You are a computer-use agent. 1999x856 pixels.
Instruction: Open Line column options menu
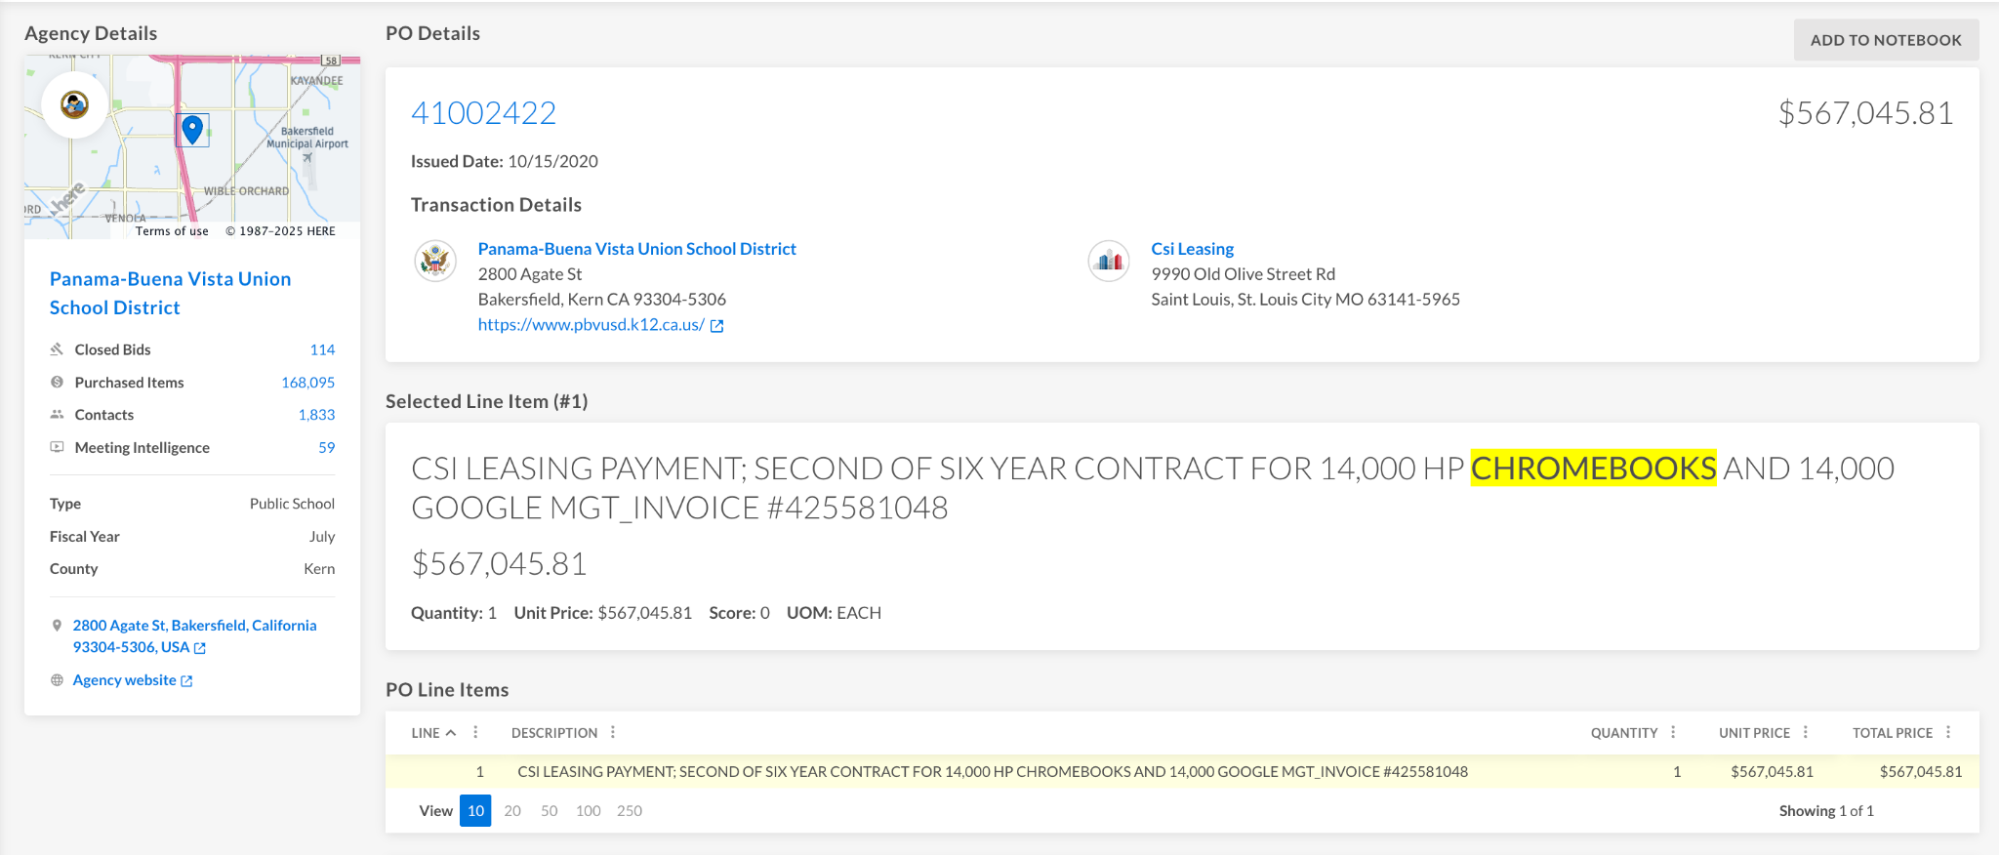coord(476,733)
